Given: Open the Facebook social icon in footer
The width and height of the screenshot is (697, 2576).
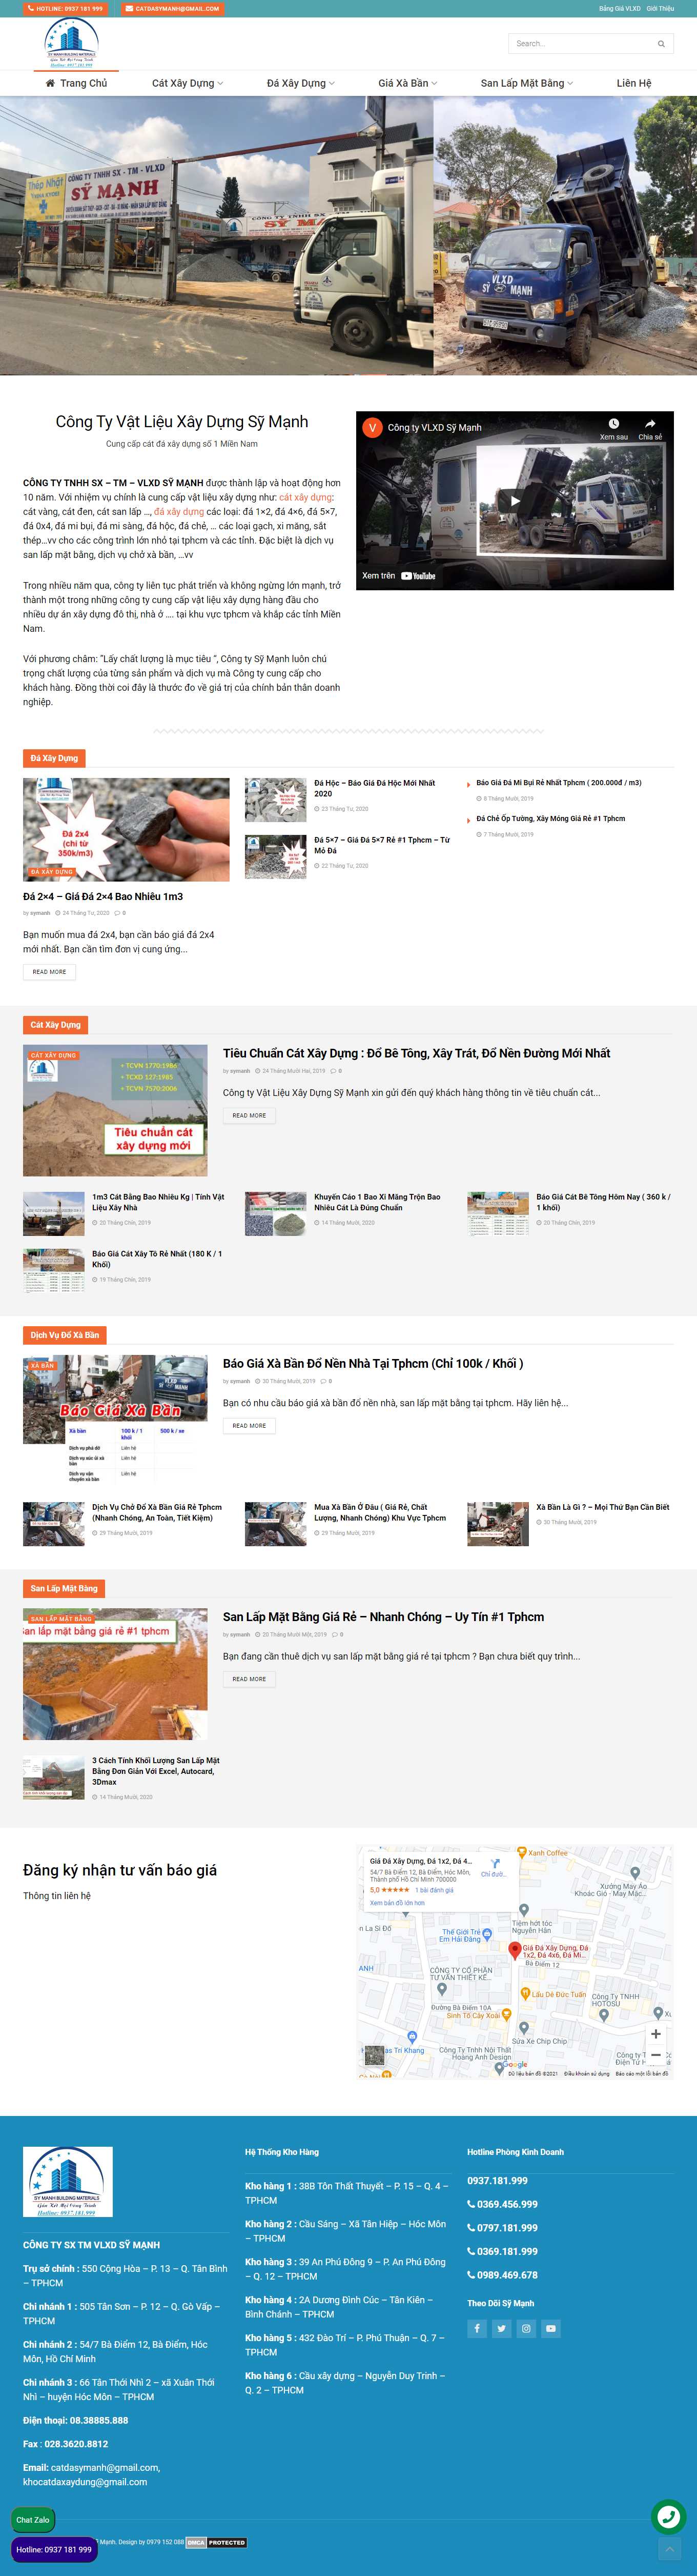Looking at the screenshot, I should pyautogui.click(x=477, y=2329).
